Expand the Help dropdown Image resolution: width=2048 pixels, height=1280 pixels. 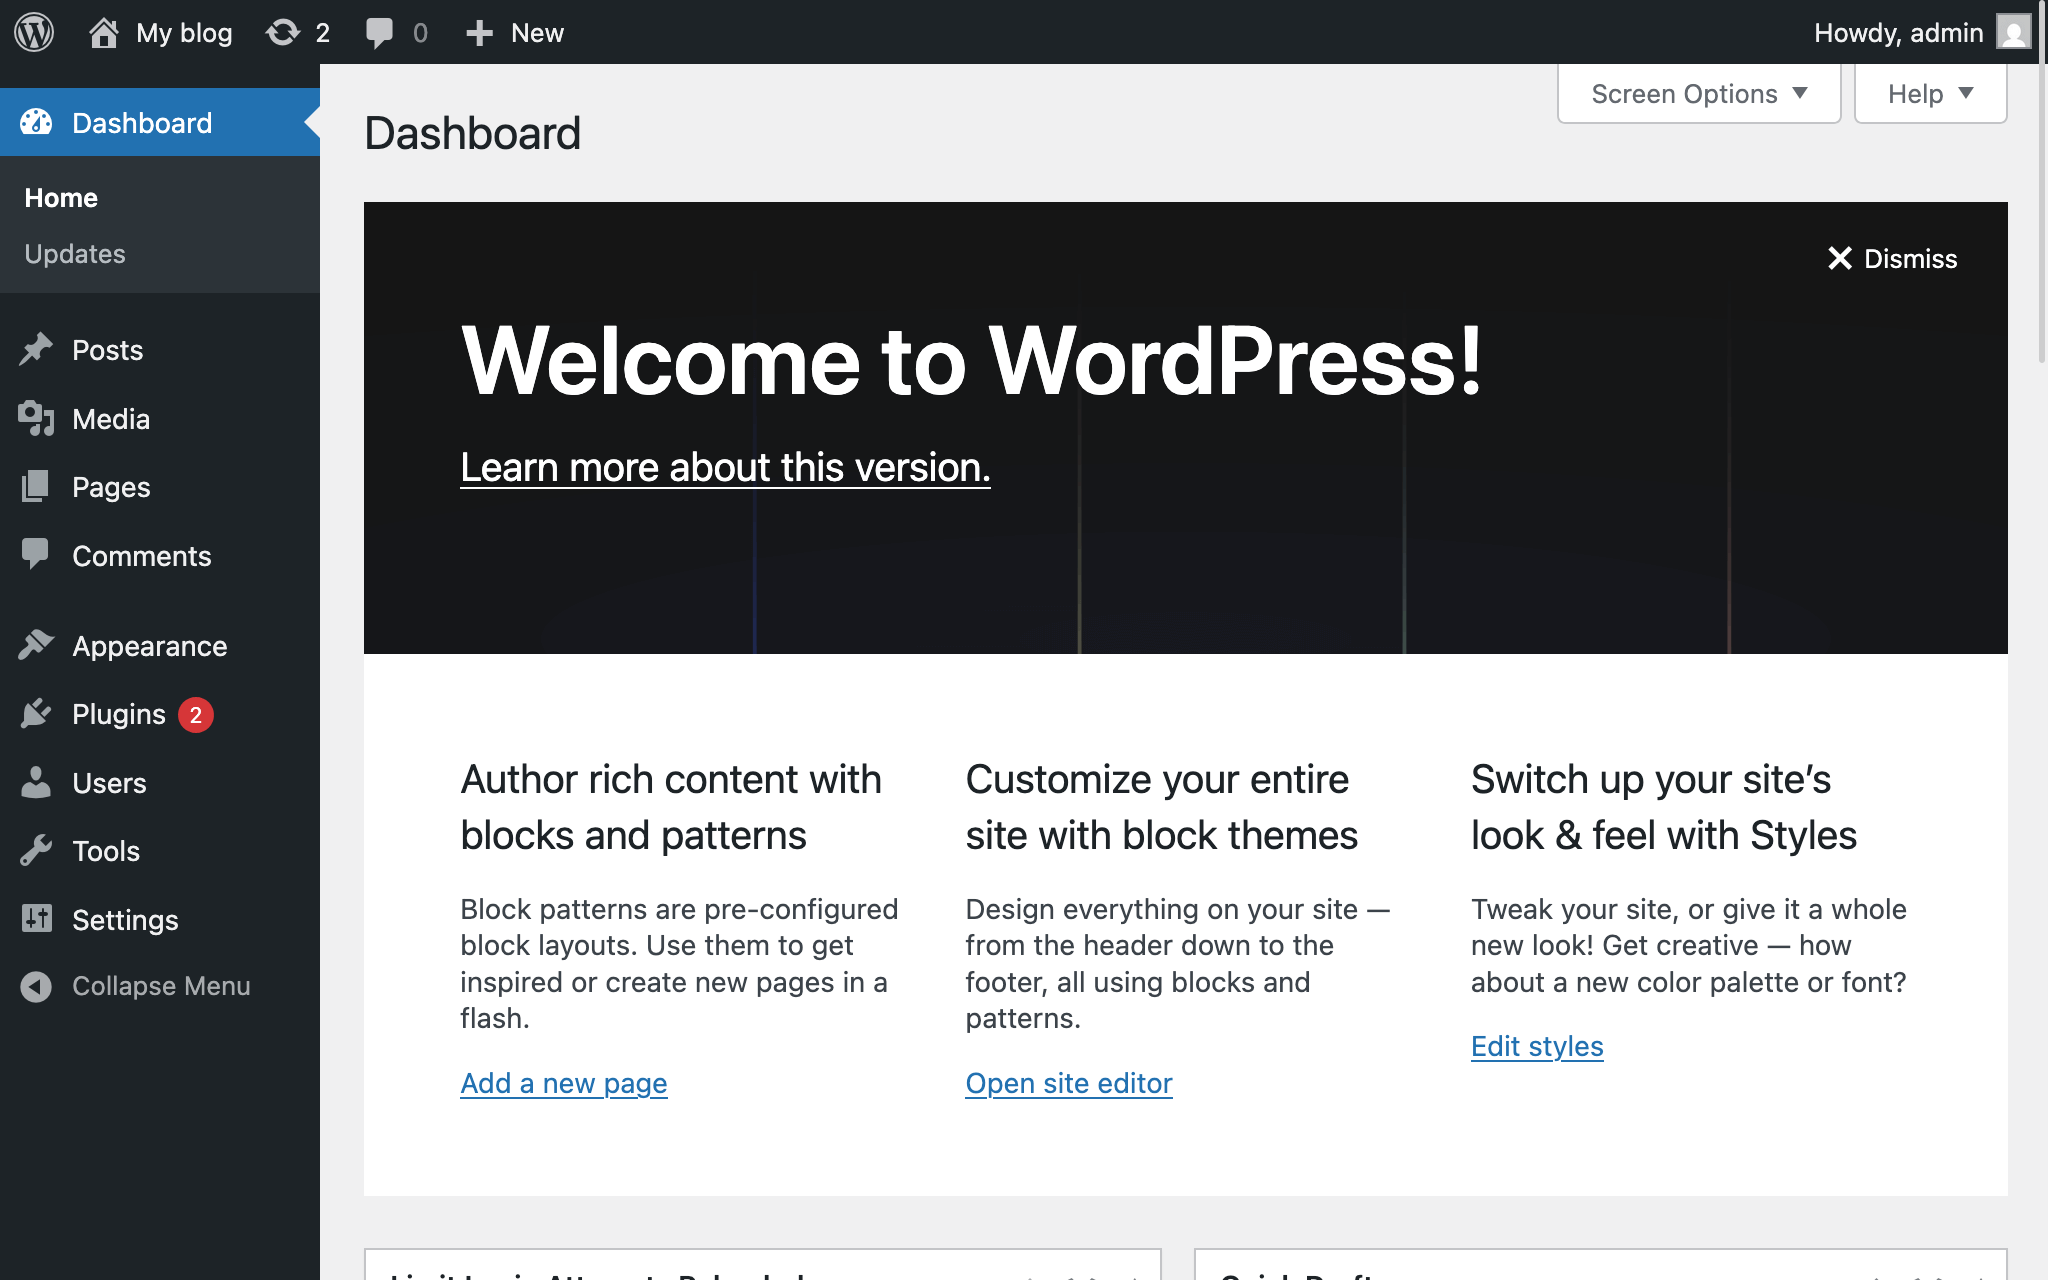point(1929,94)
